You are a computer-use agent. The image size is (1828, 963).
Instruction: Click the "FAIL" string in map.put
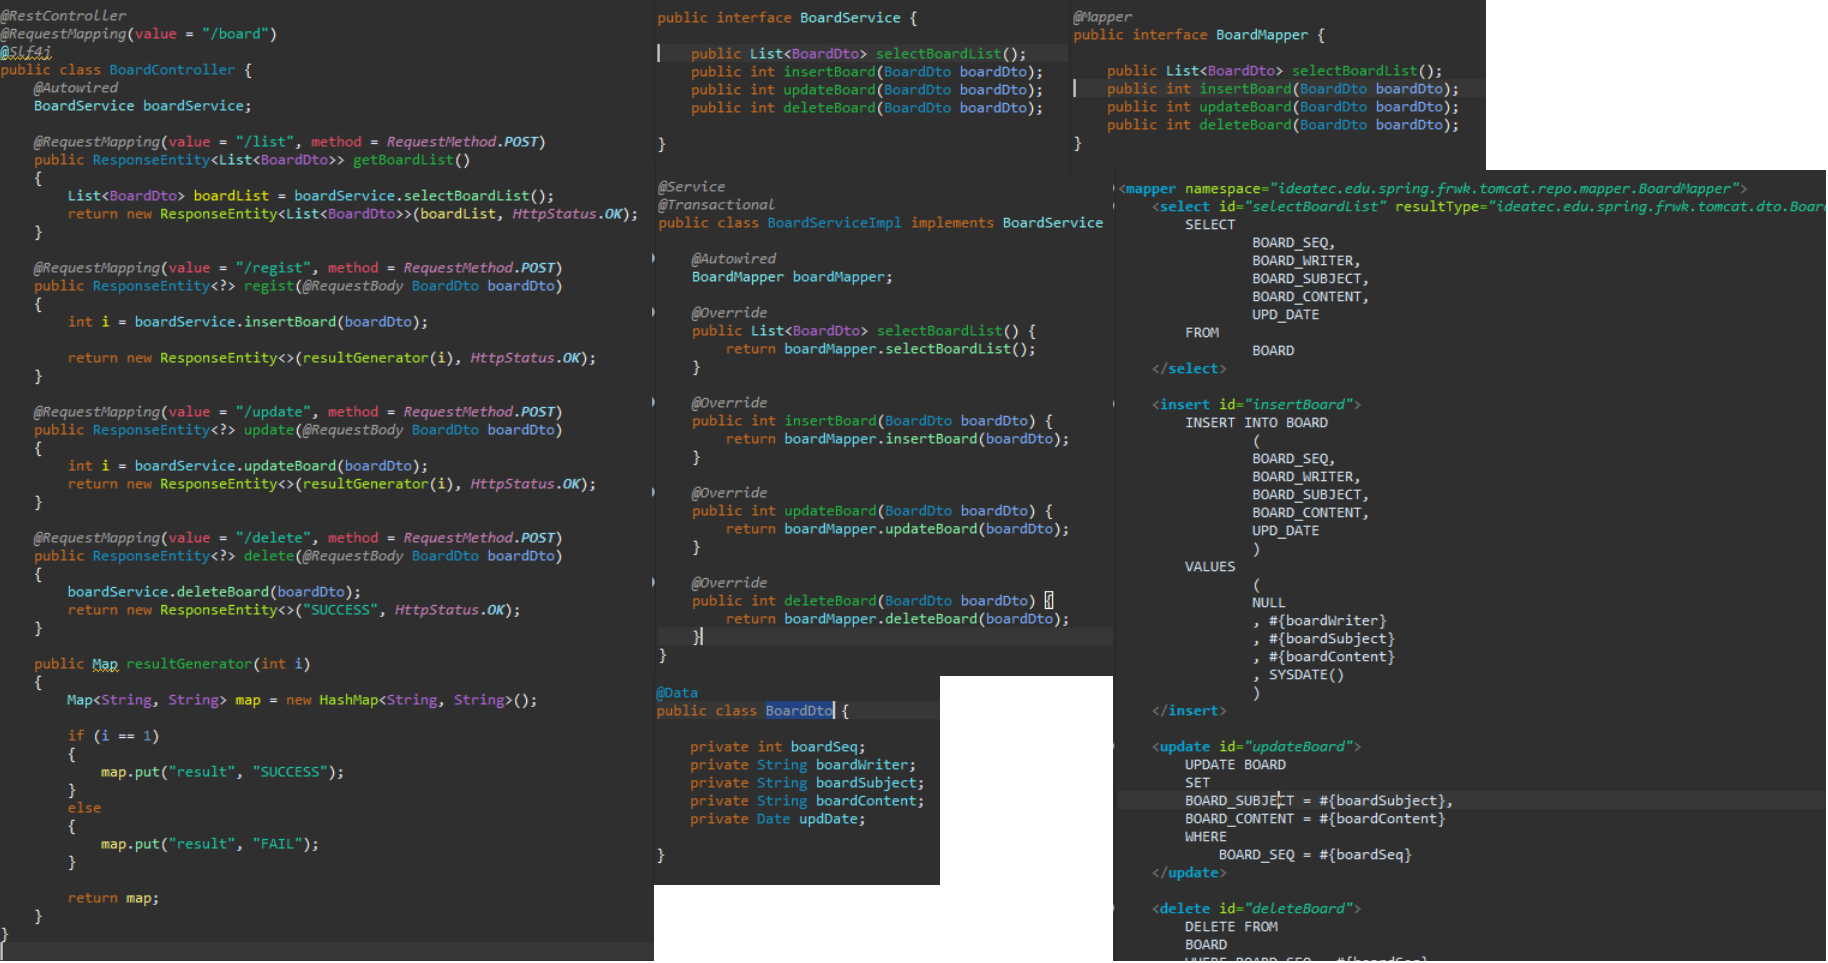[x=277, y=844]
